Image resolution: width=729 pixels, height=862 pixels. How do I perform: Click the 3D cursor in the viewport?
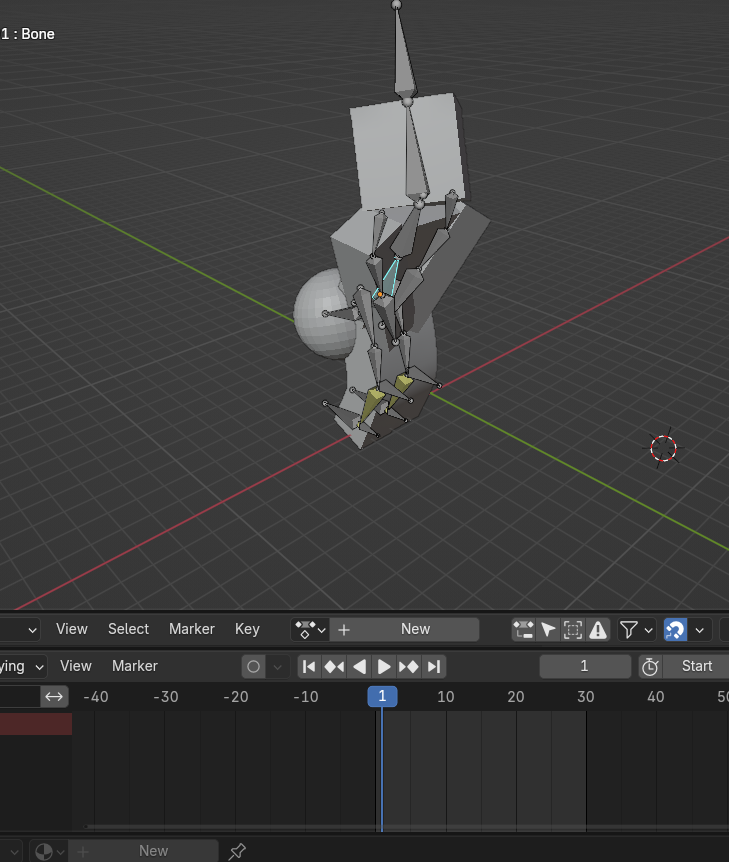[x=663, y=448]
